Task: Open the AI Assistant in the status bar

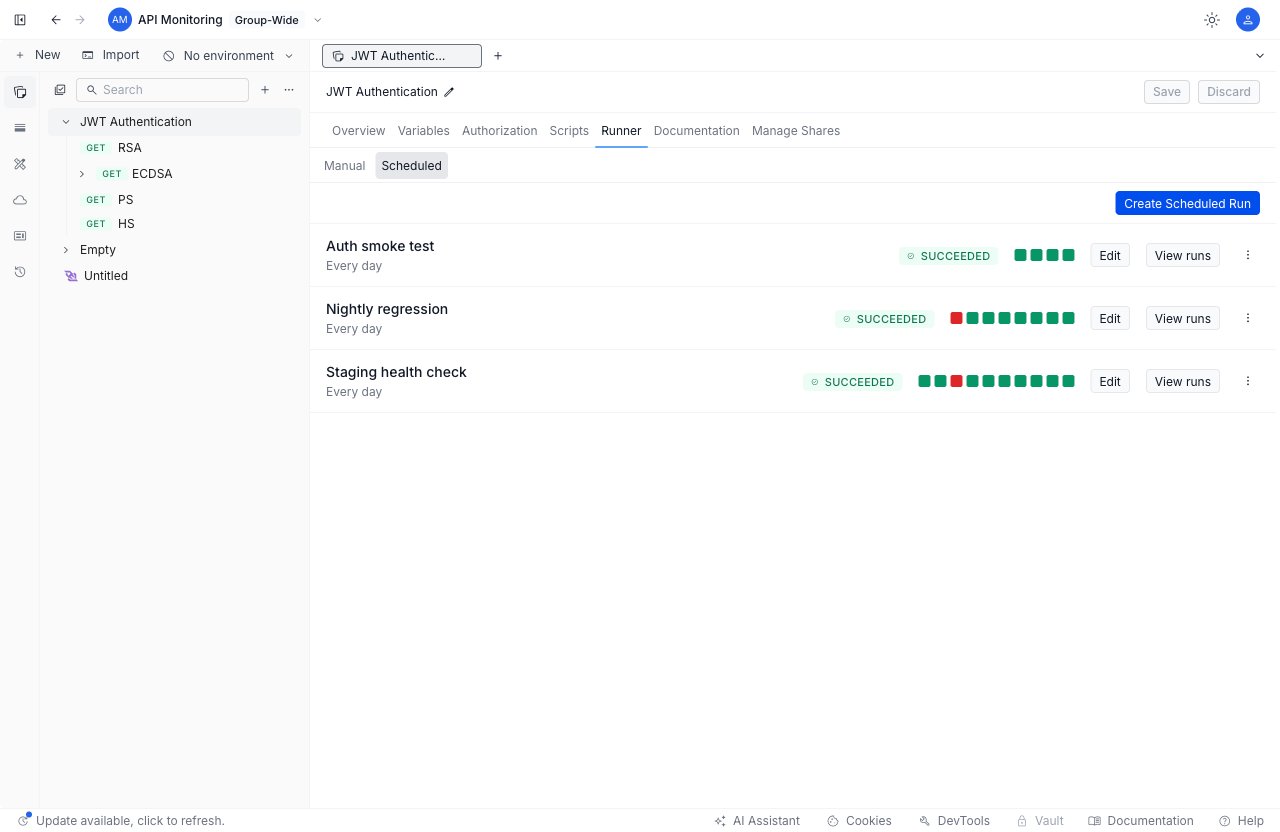Action: (757, 821)
